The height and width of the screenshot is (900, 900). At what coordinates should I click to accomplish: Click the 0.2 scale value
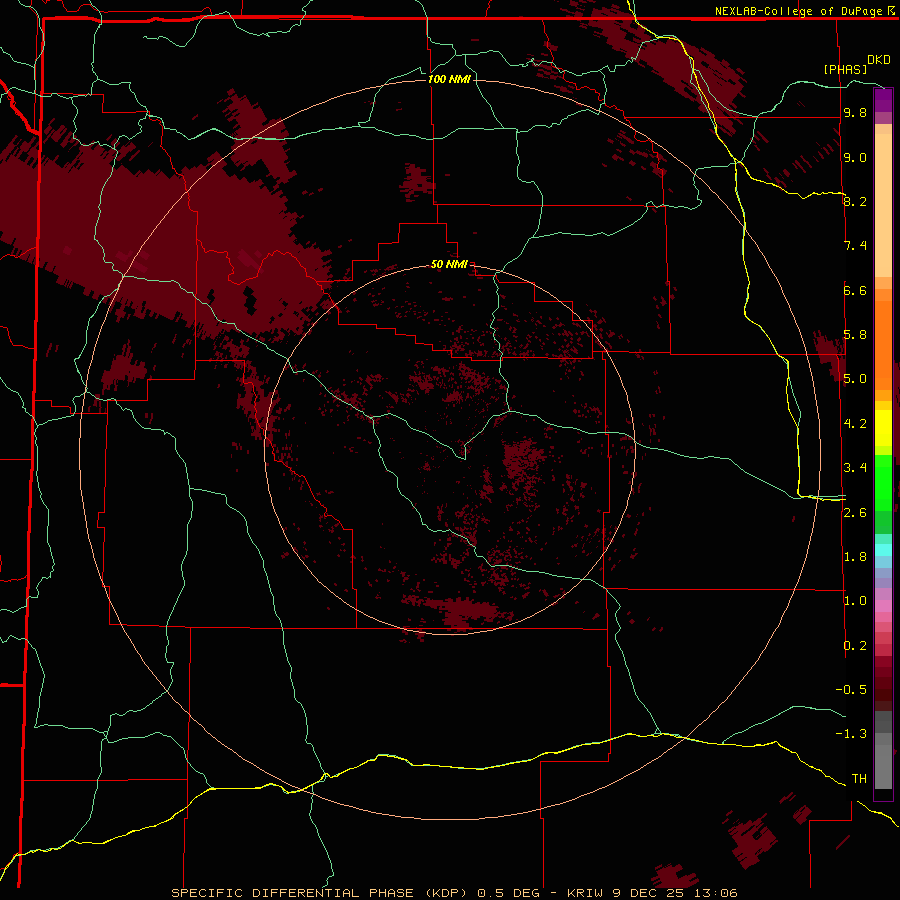(x=855, y=646)
